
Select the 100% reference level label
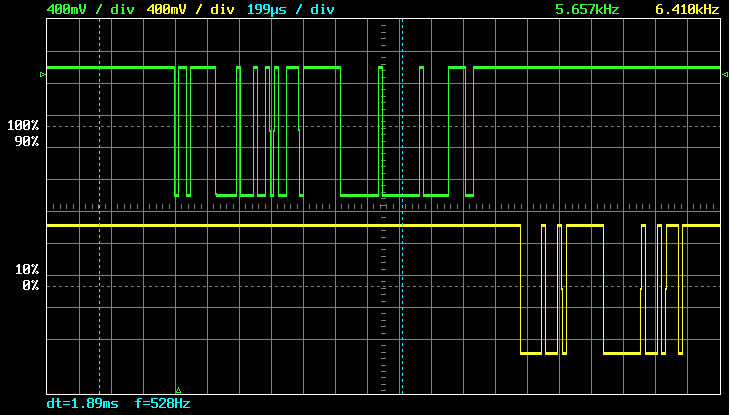click(23, 125)
